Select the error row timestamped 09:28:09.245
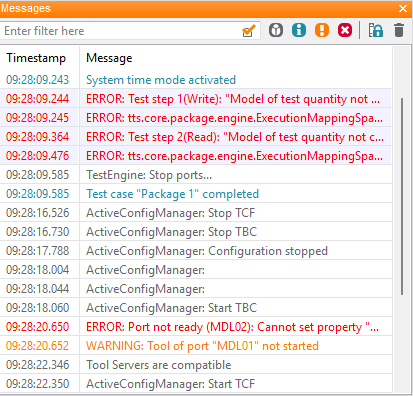The height and width of the screenshot is (396, 413). [x=196, y=118]
